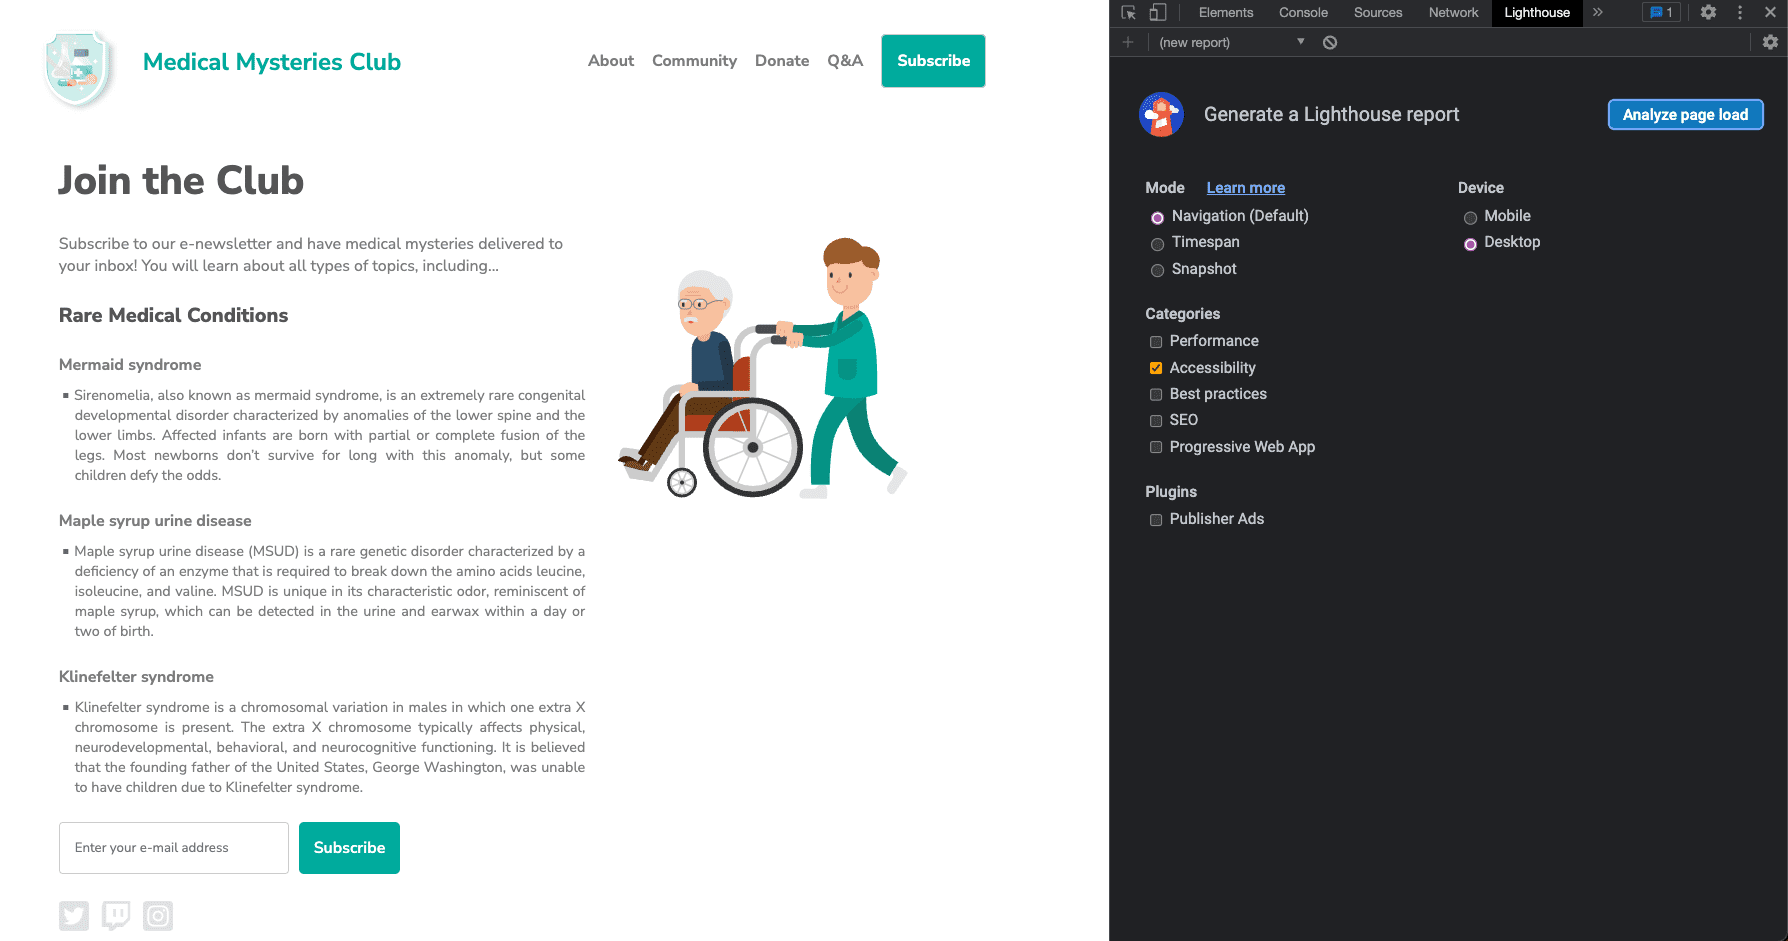This screenshot has width=1788, height=941.
Task: Click the Twitter icon in footer
Action: tap(74, 916)
